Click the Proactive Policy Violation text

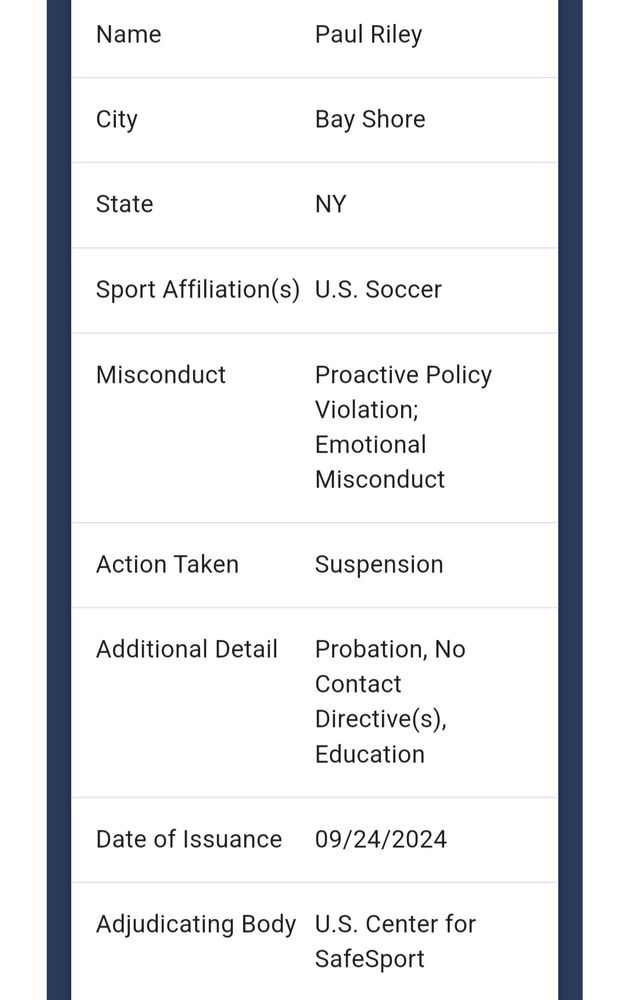(x=403, y=392)
